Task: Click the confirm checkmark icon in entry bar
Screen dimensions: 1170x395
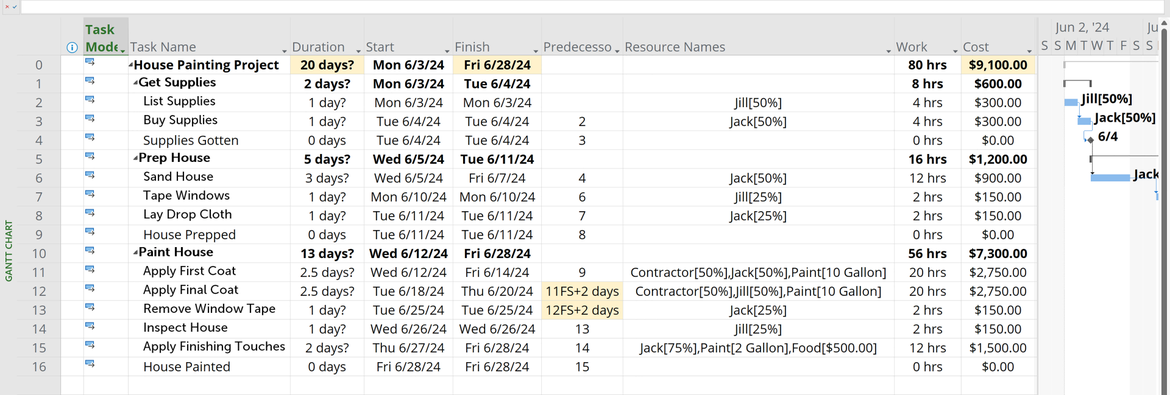Action: click(x=16, y=7)
